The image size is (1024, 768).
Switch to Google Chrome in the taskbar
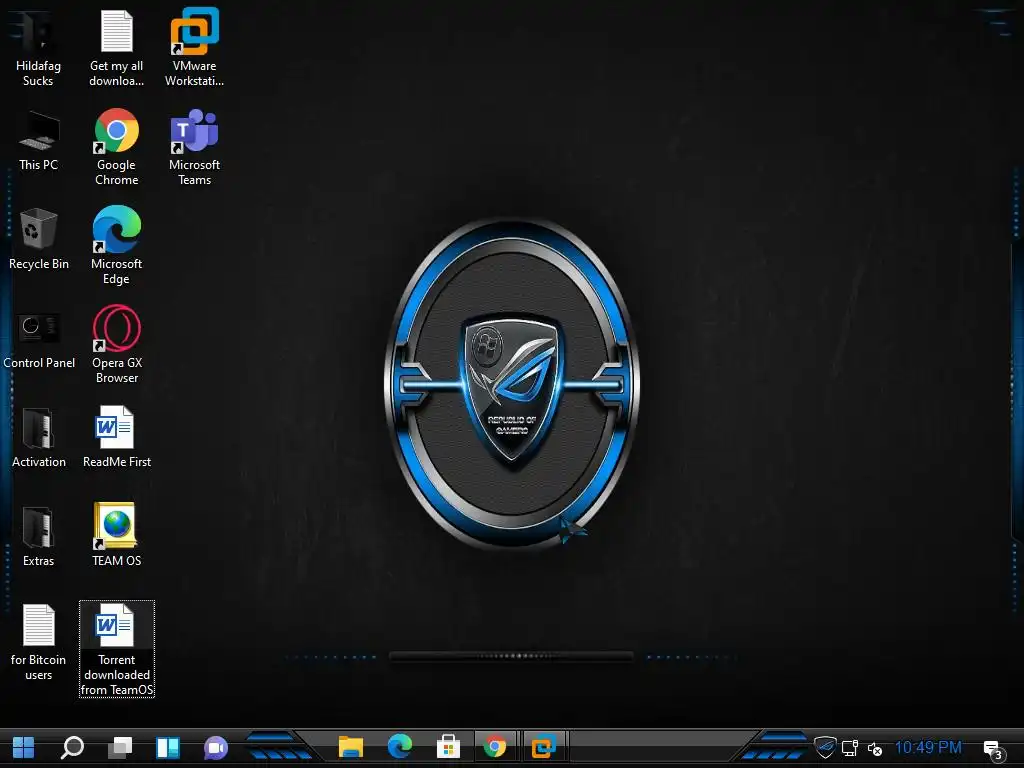click(495, 746)
